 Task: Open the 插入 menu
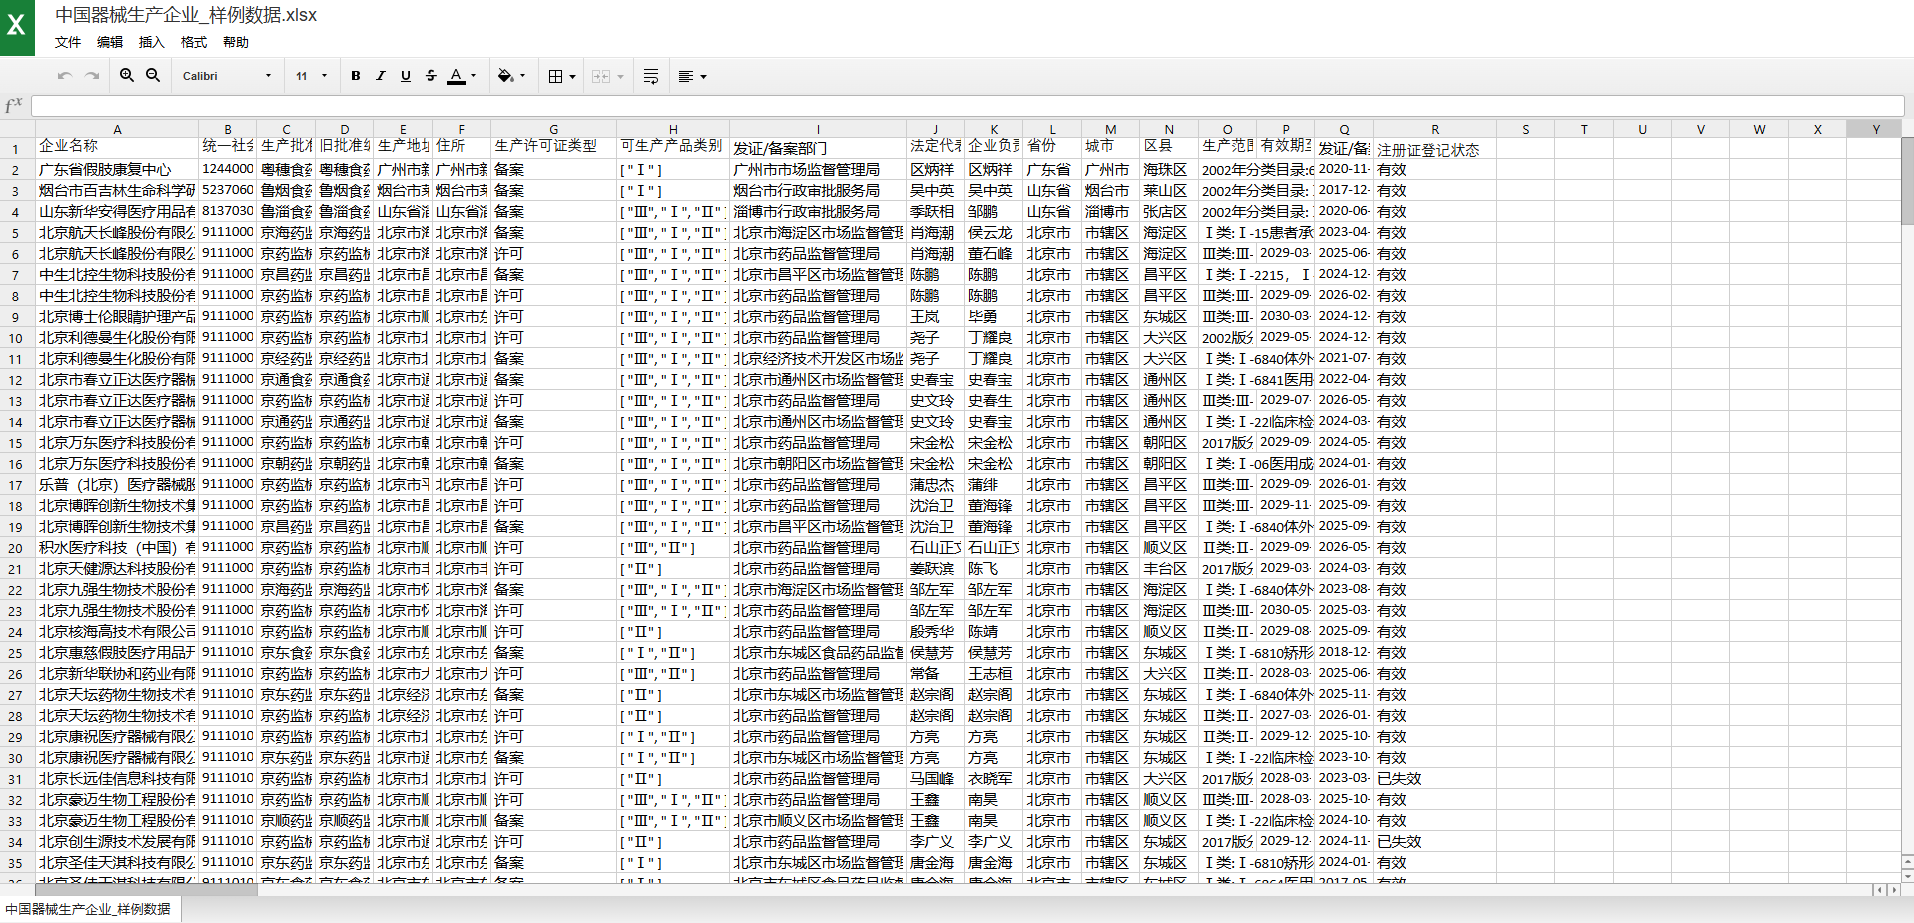(x=151, y=42)
